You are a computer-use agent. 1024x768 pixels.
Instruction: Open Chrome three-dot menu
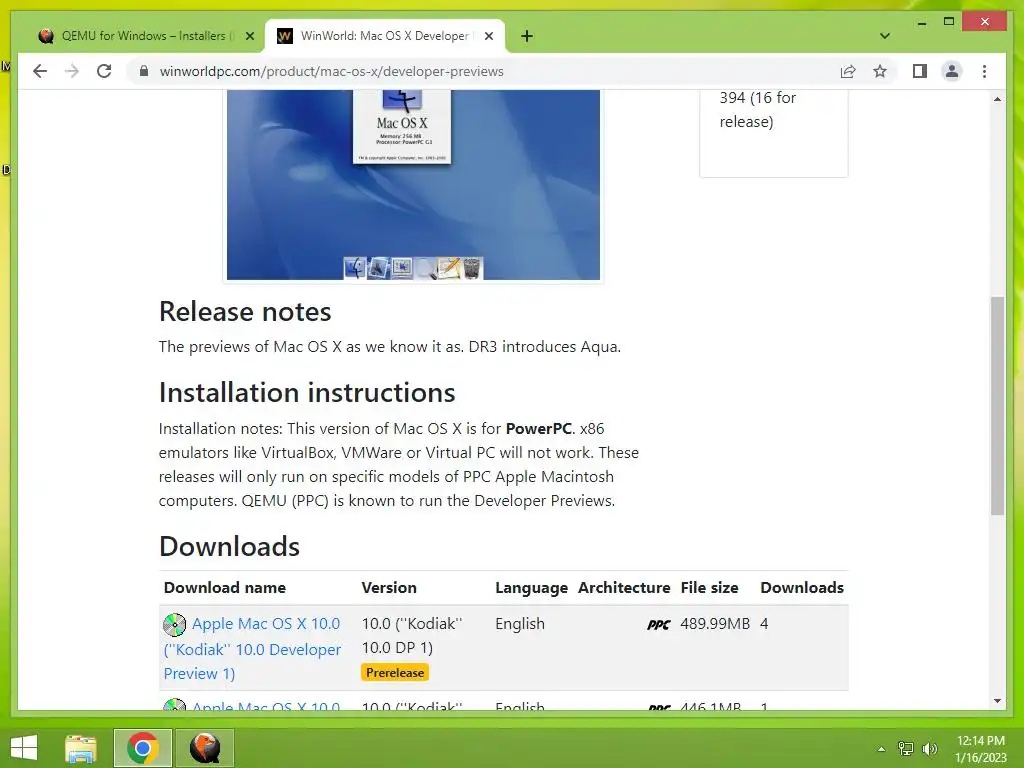(x=984, y=71)
